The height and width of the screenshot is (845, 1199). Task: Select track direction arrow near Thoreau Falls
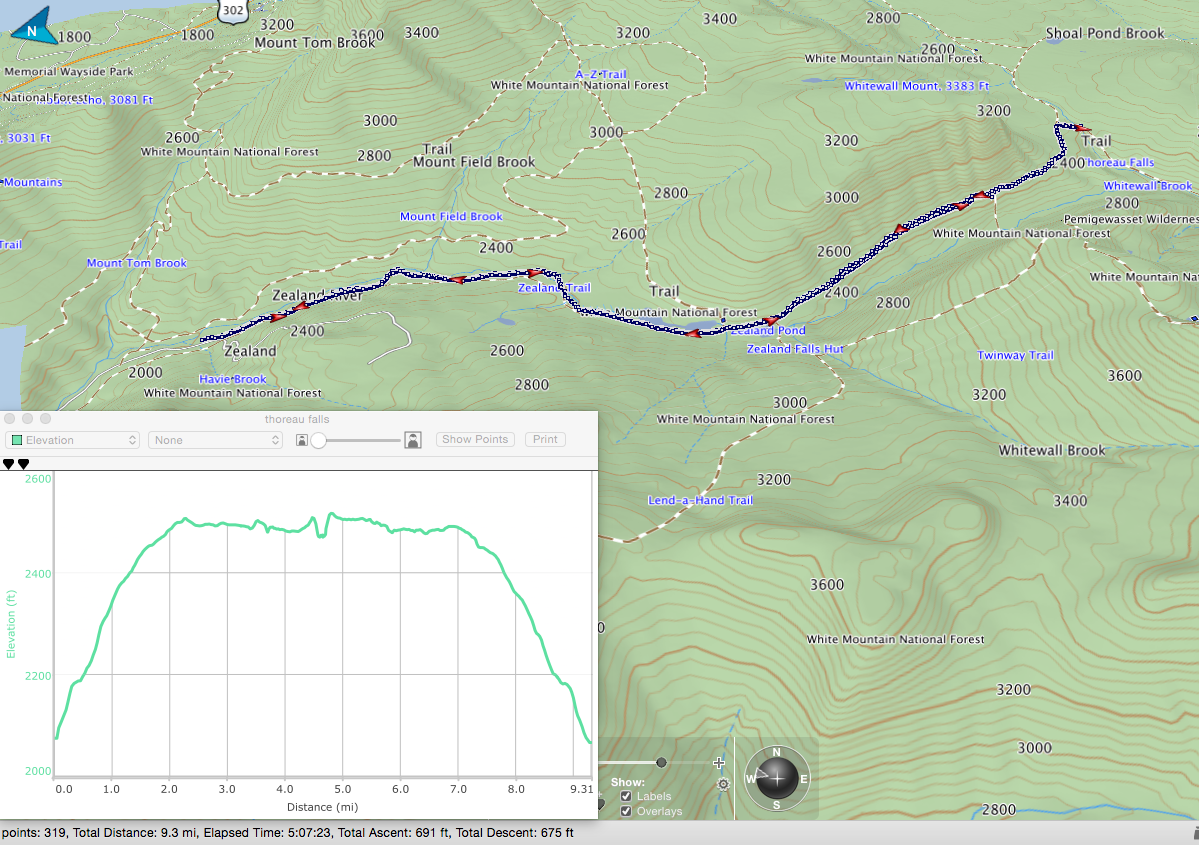tap(1080, 128)
